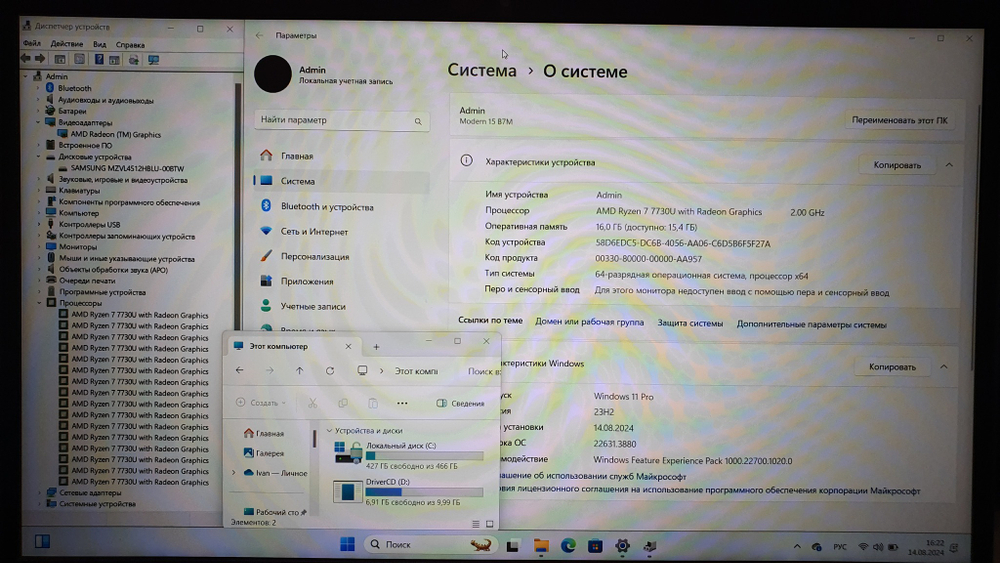Open Microsoft Store from taskbar
Image resolution: width=1000 pixels, height=563 pixels.
(x=595, y=546)
